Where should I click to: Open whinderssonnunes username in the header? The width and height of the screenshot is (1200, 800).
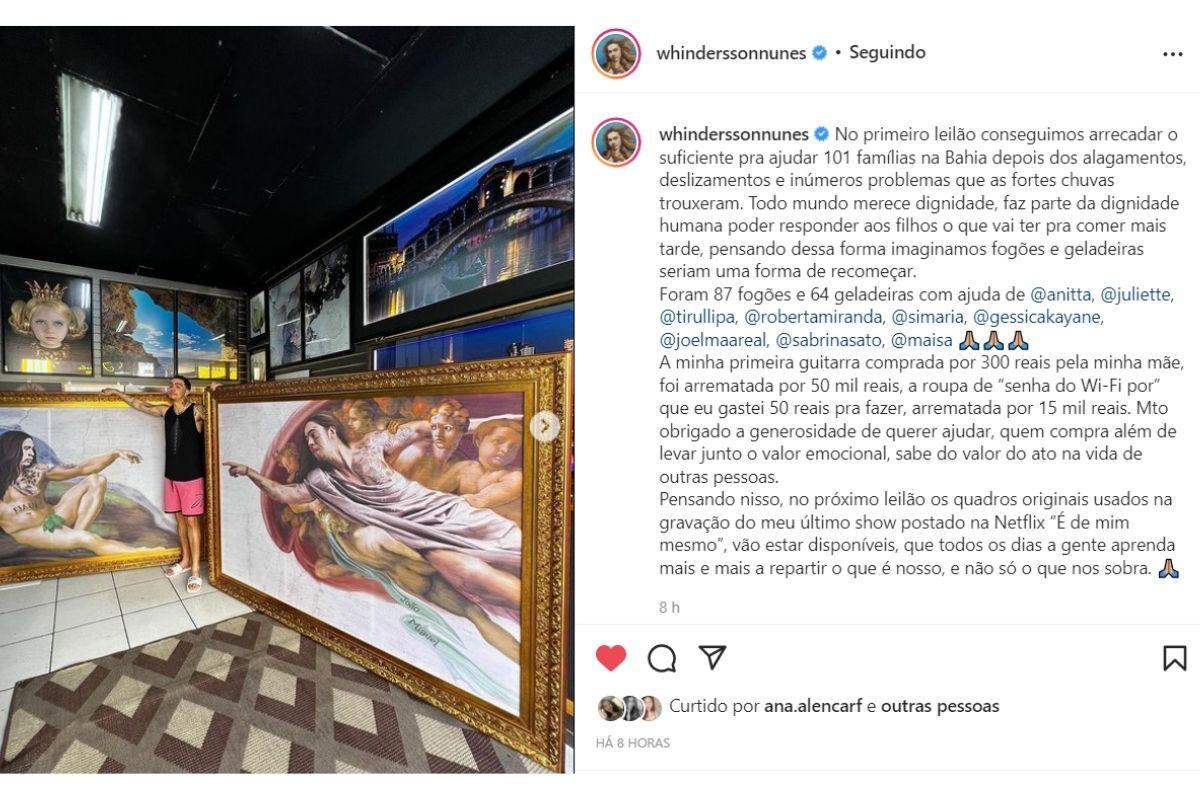tap(731, 53)
